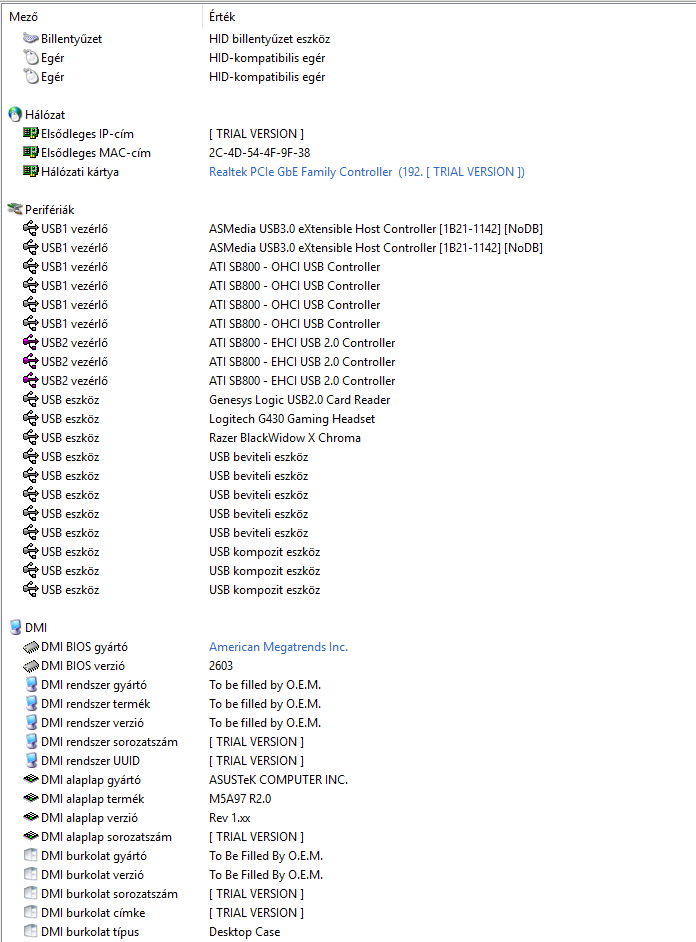Select the M5A97 R2.0 motherboard value
Screen dimensions: 696x942
point(240,799)
